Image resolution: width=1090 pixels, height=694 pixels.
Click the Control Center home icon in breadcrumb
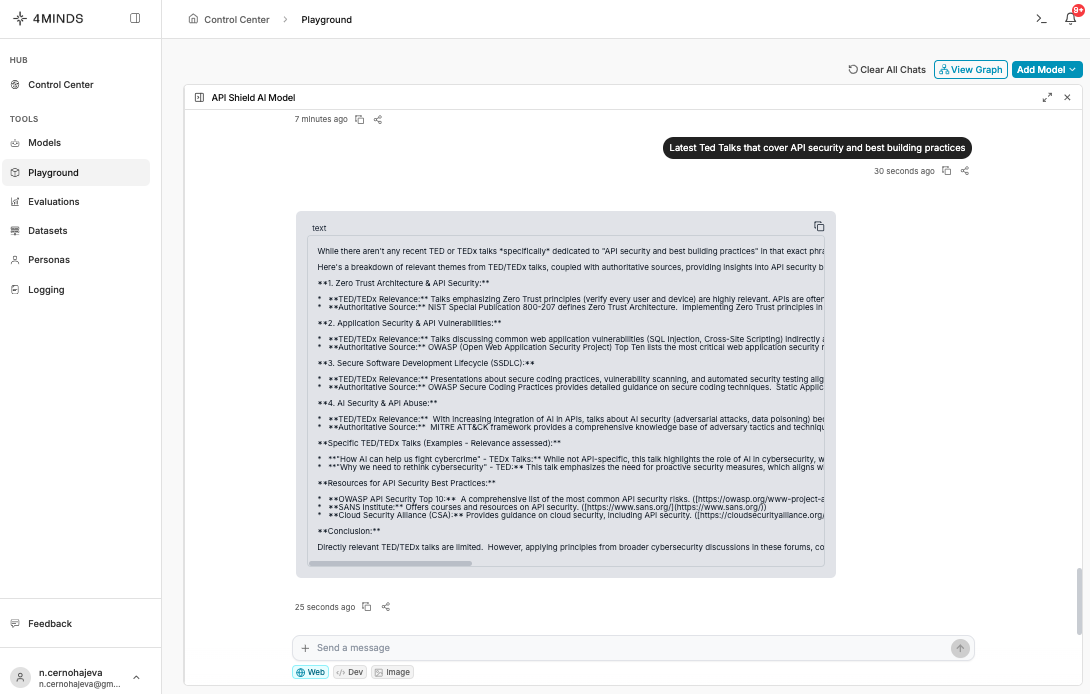coord(193,19)
